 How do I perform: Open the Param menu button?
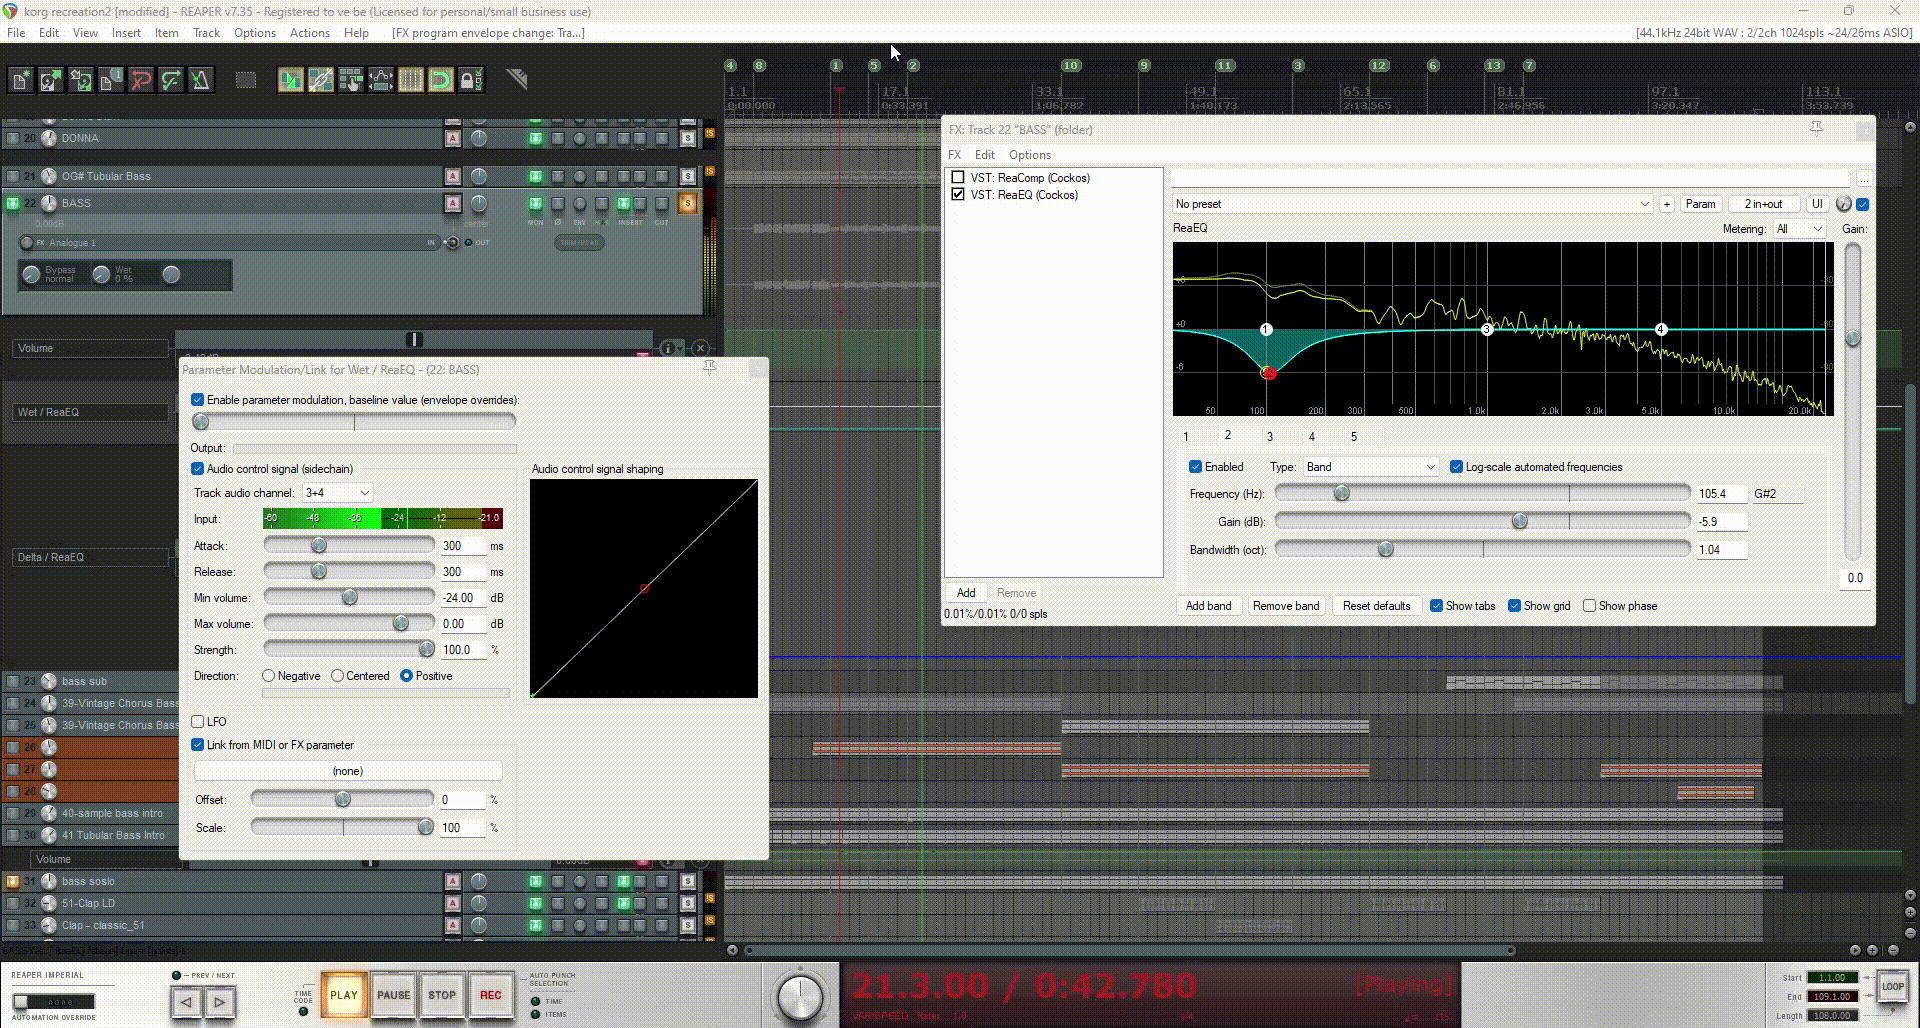(x=1700, y=204)
